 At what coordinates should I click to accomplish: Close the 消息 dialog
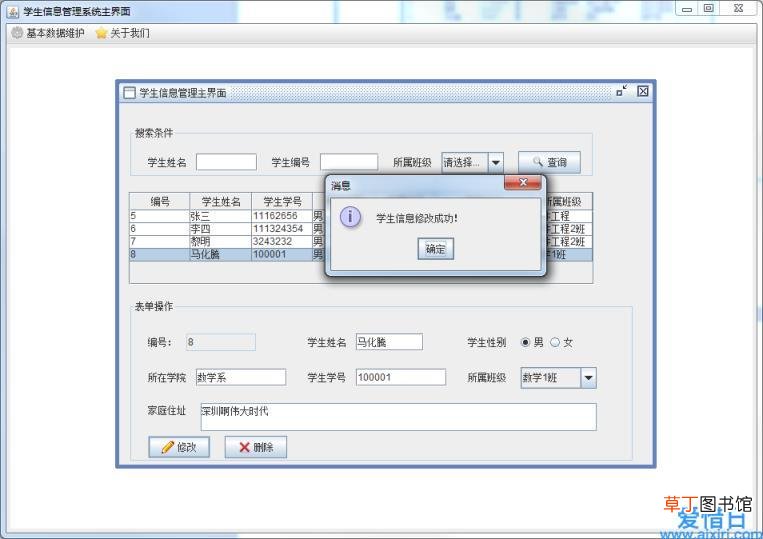click(x=523, y=182)
